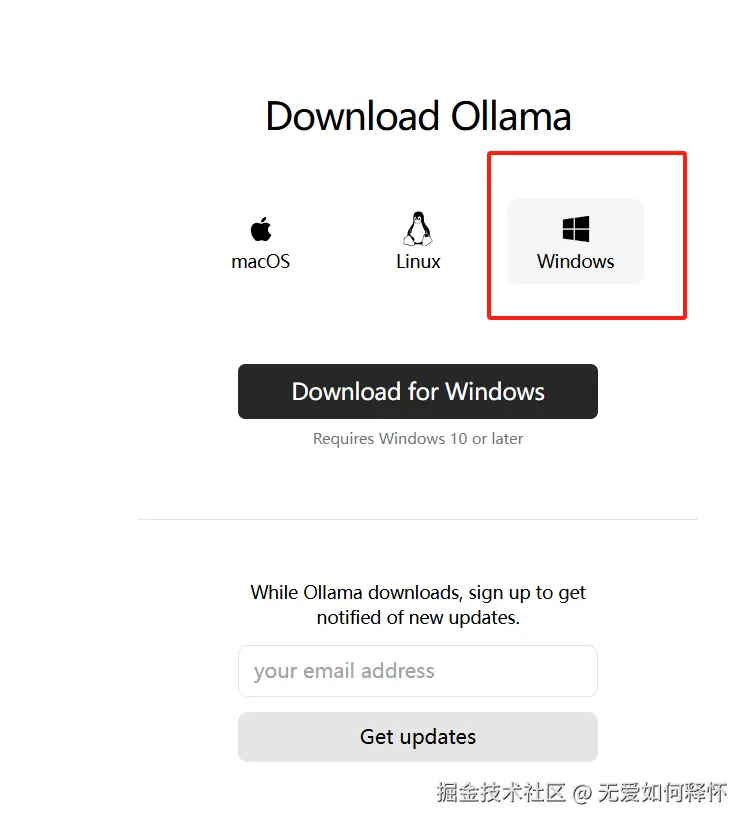Focus the your email address field

(x=418, y=671)
